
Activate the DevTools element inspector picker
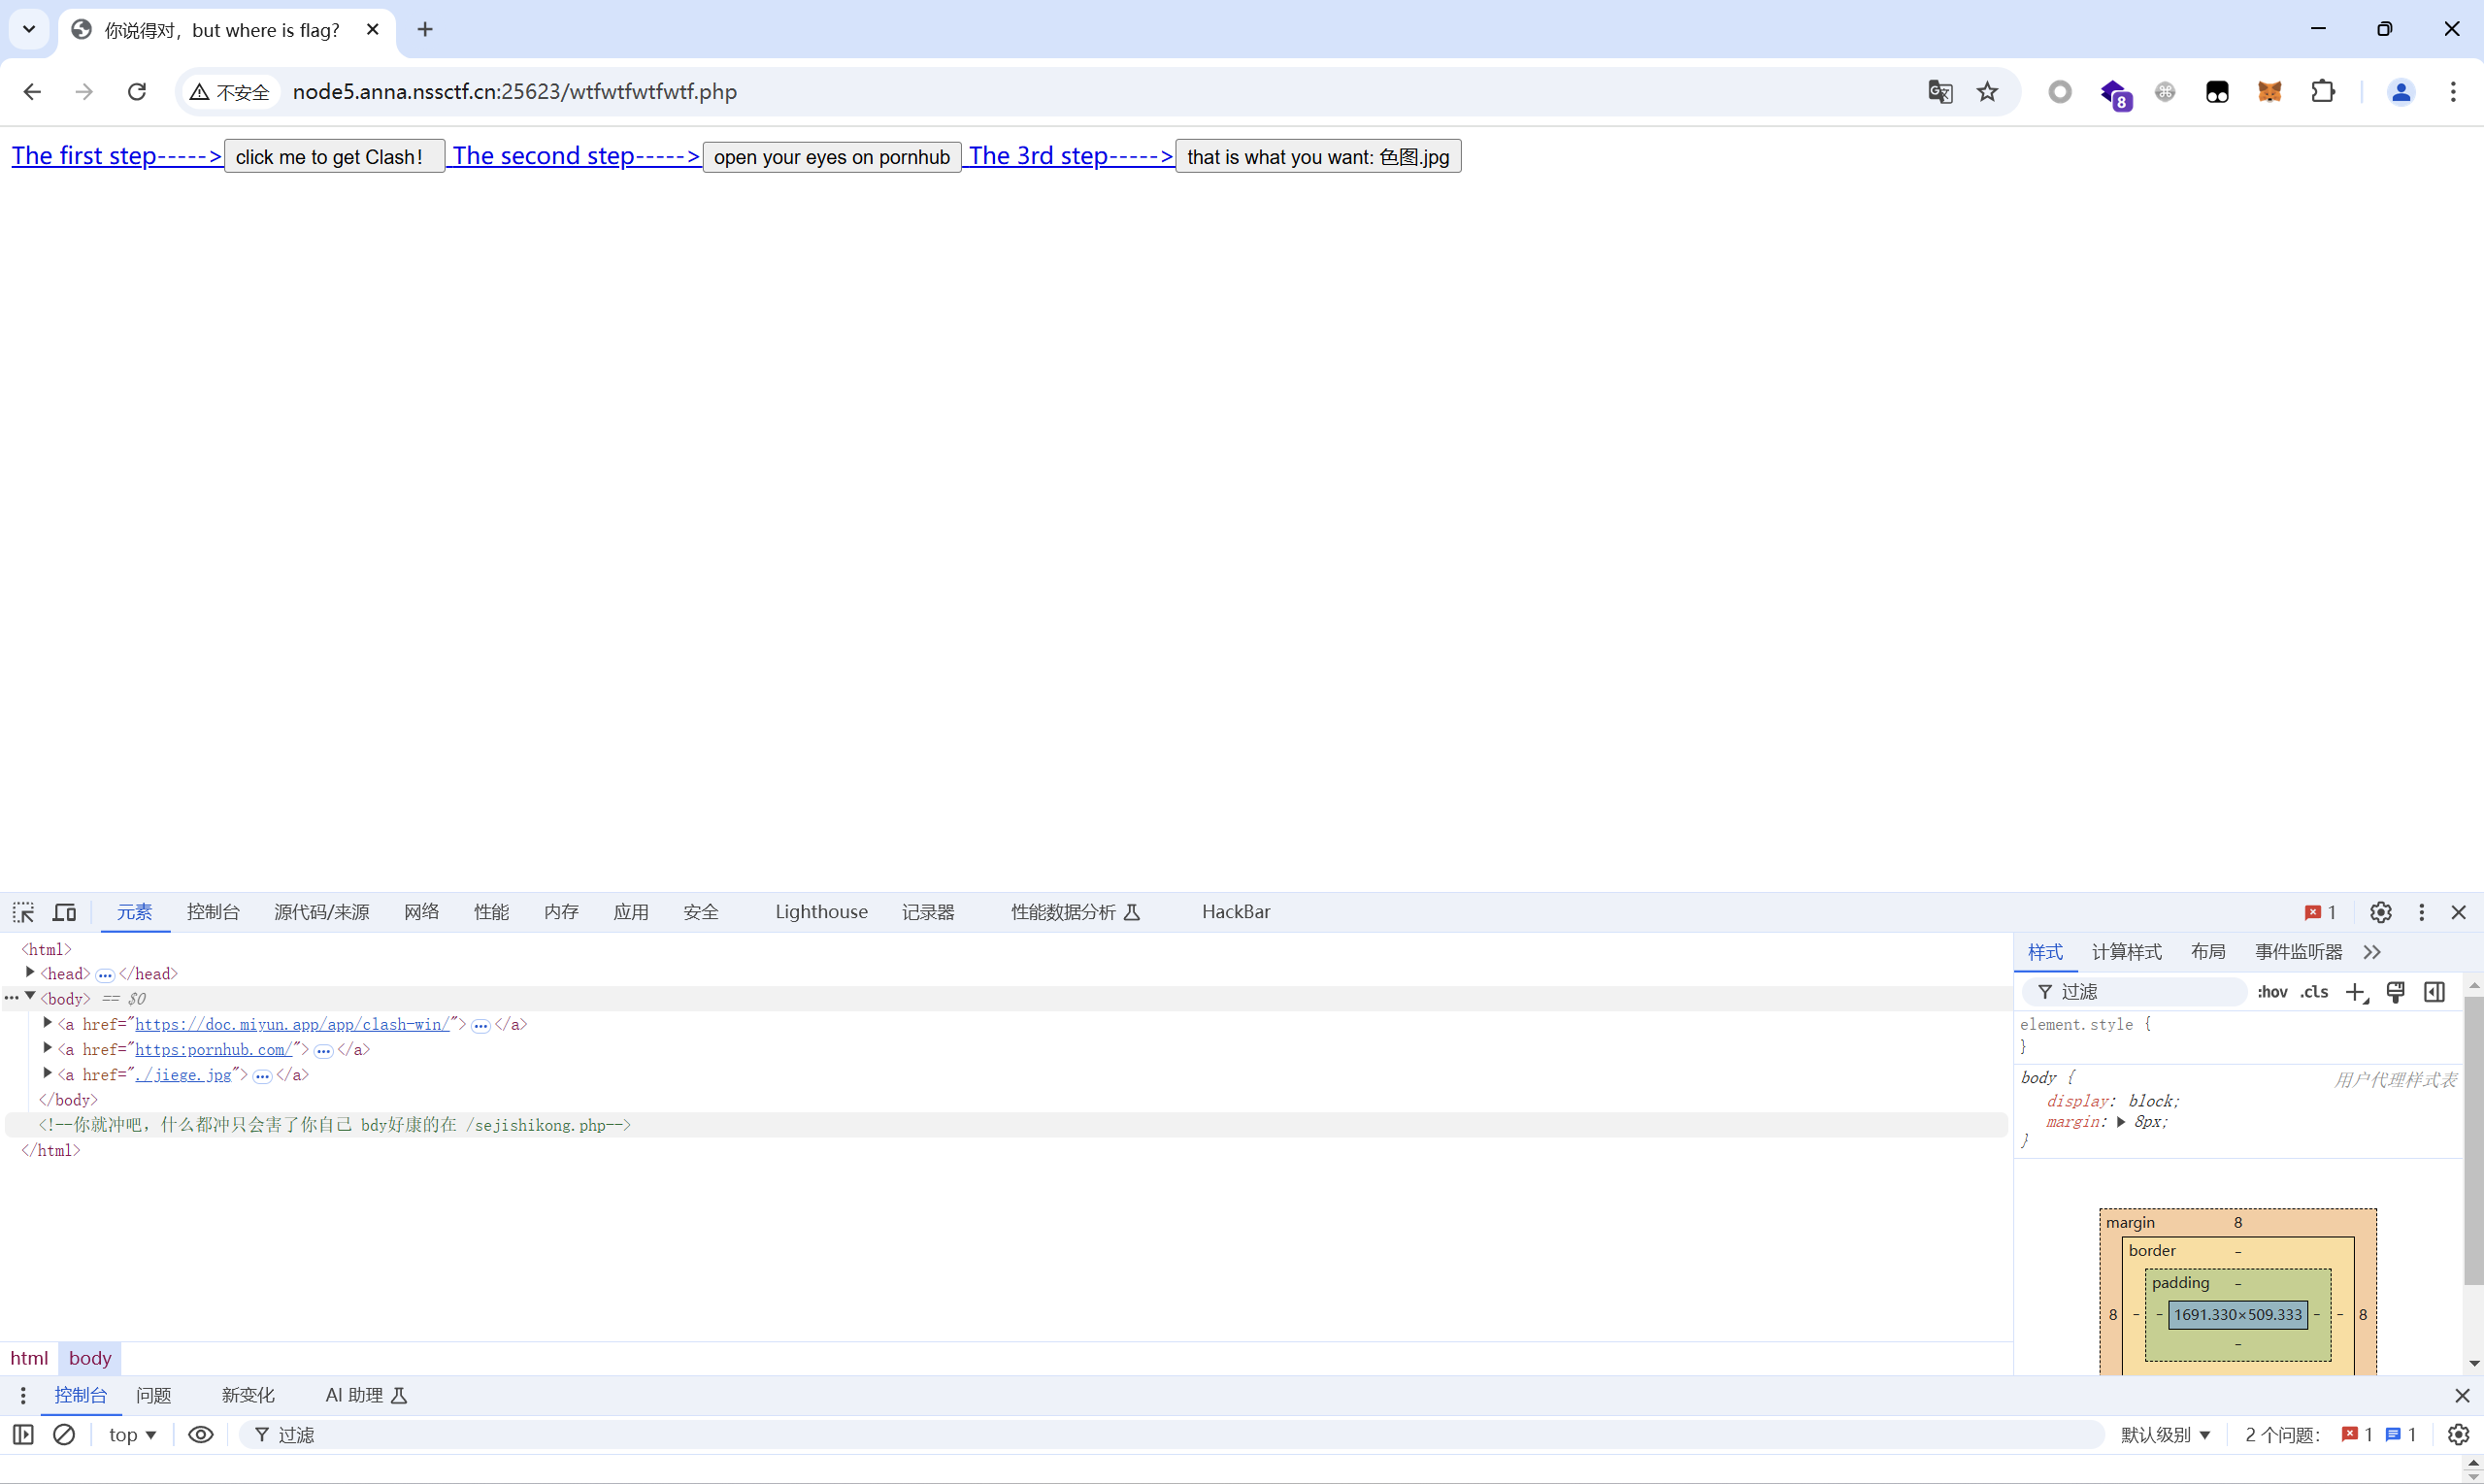pyautogui.click(x=24, y=912)
